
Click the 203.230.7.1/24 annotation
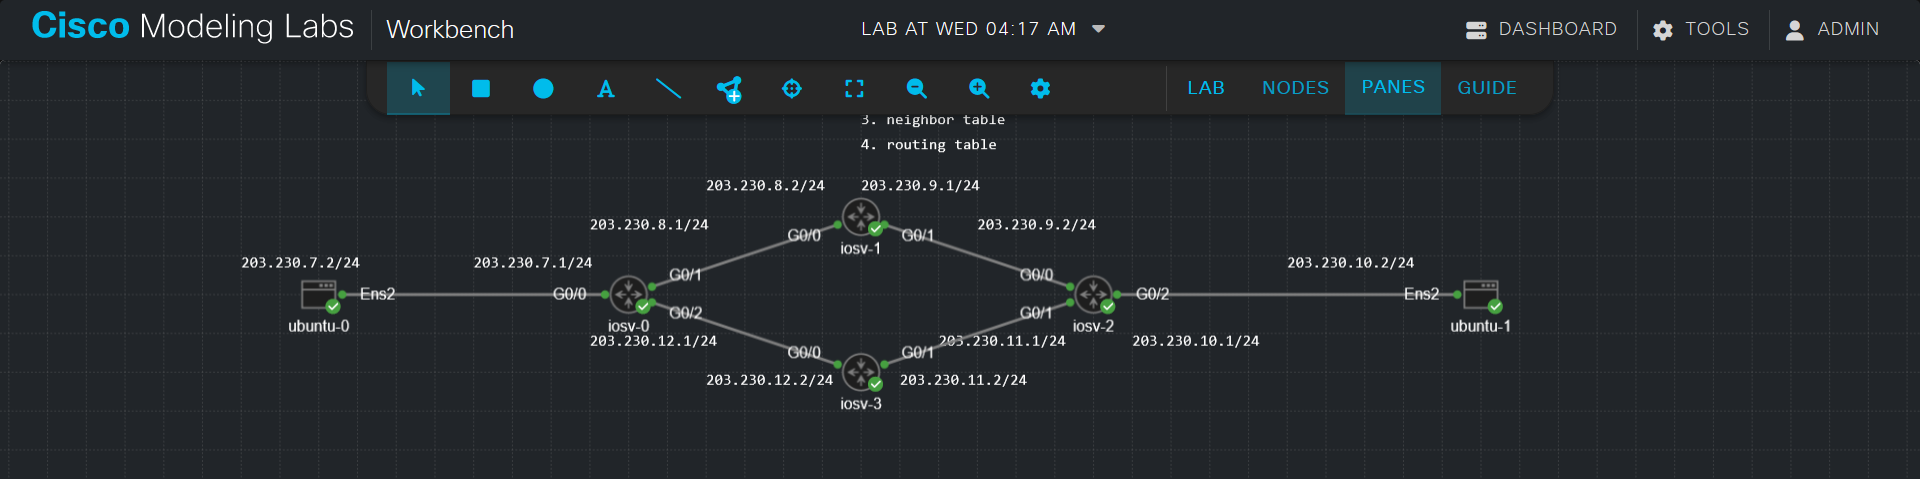(533, 263)
